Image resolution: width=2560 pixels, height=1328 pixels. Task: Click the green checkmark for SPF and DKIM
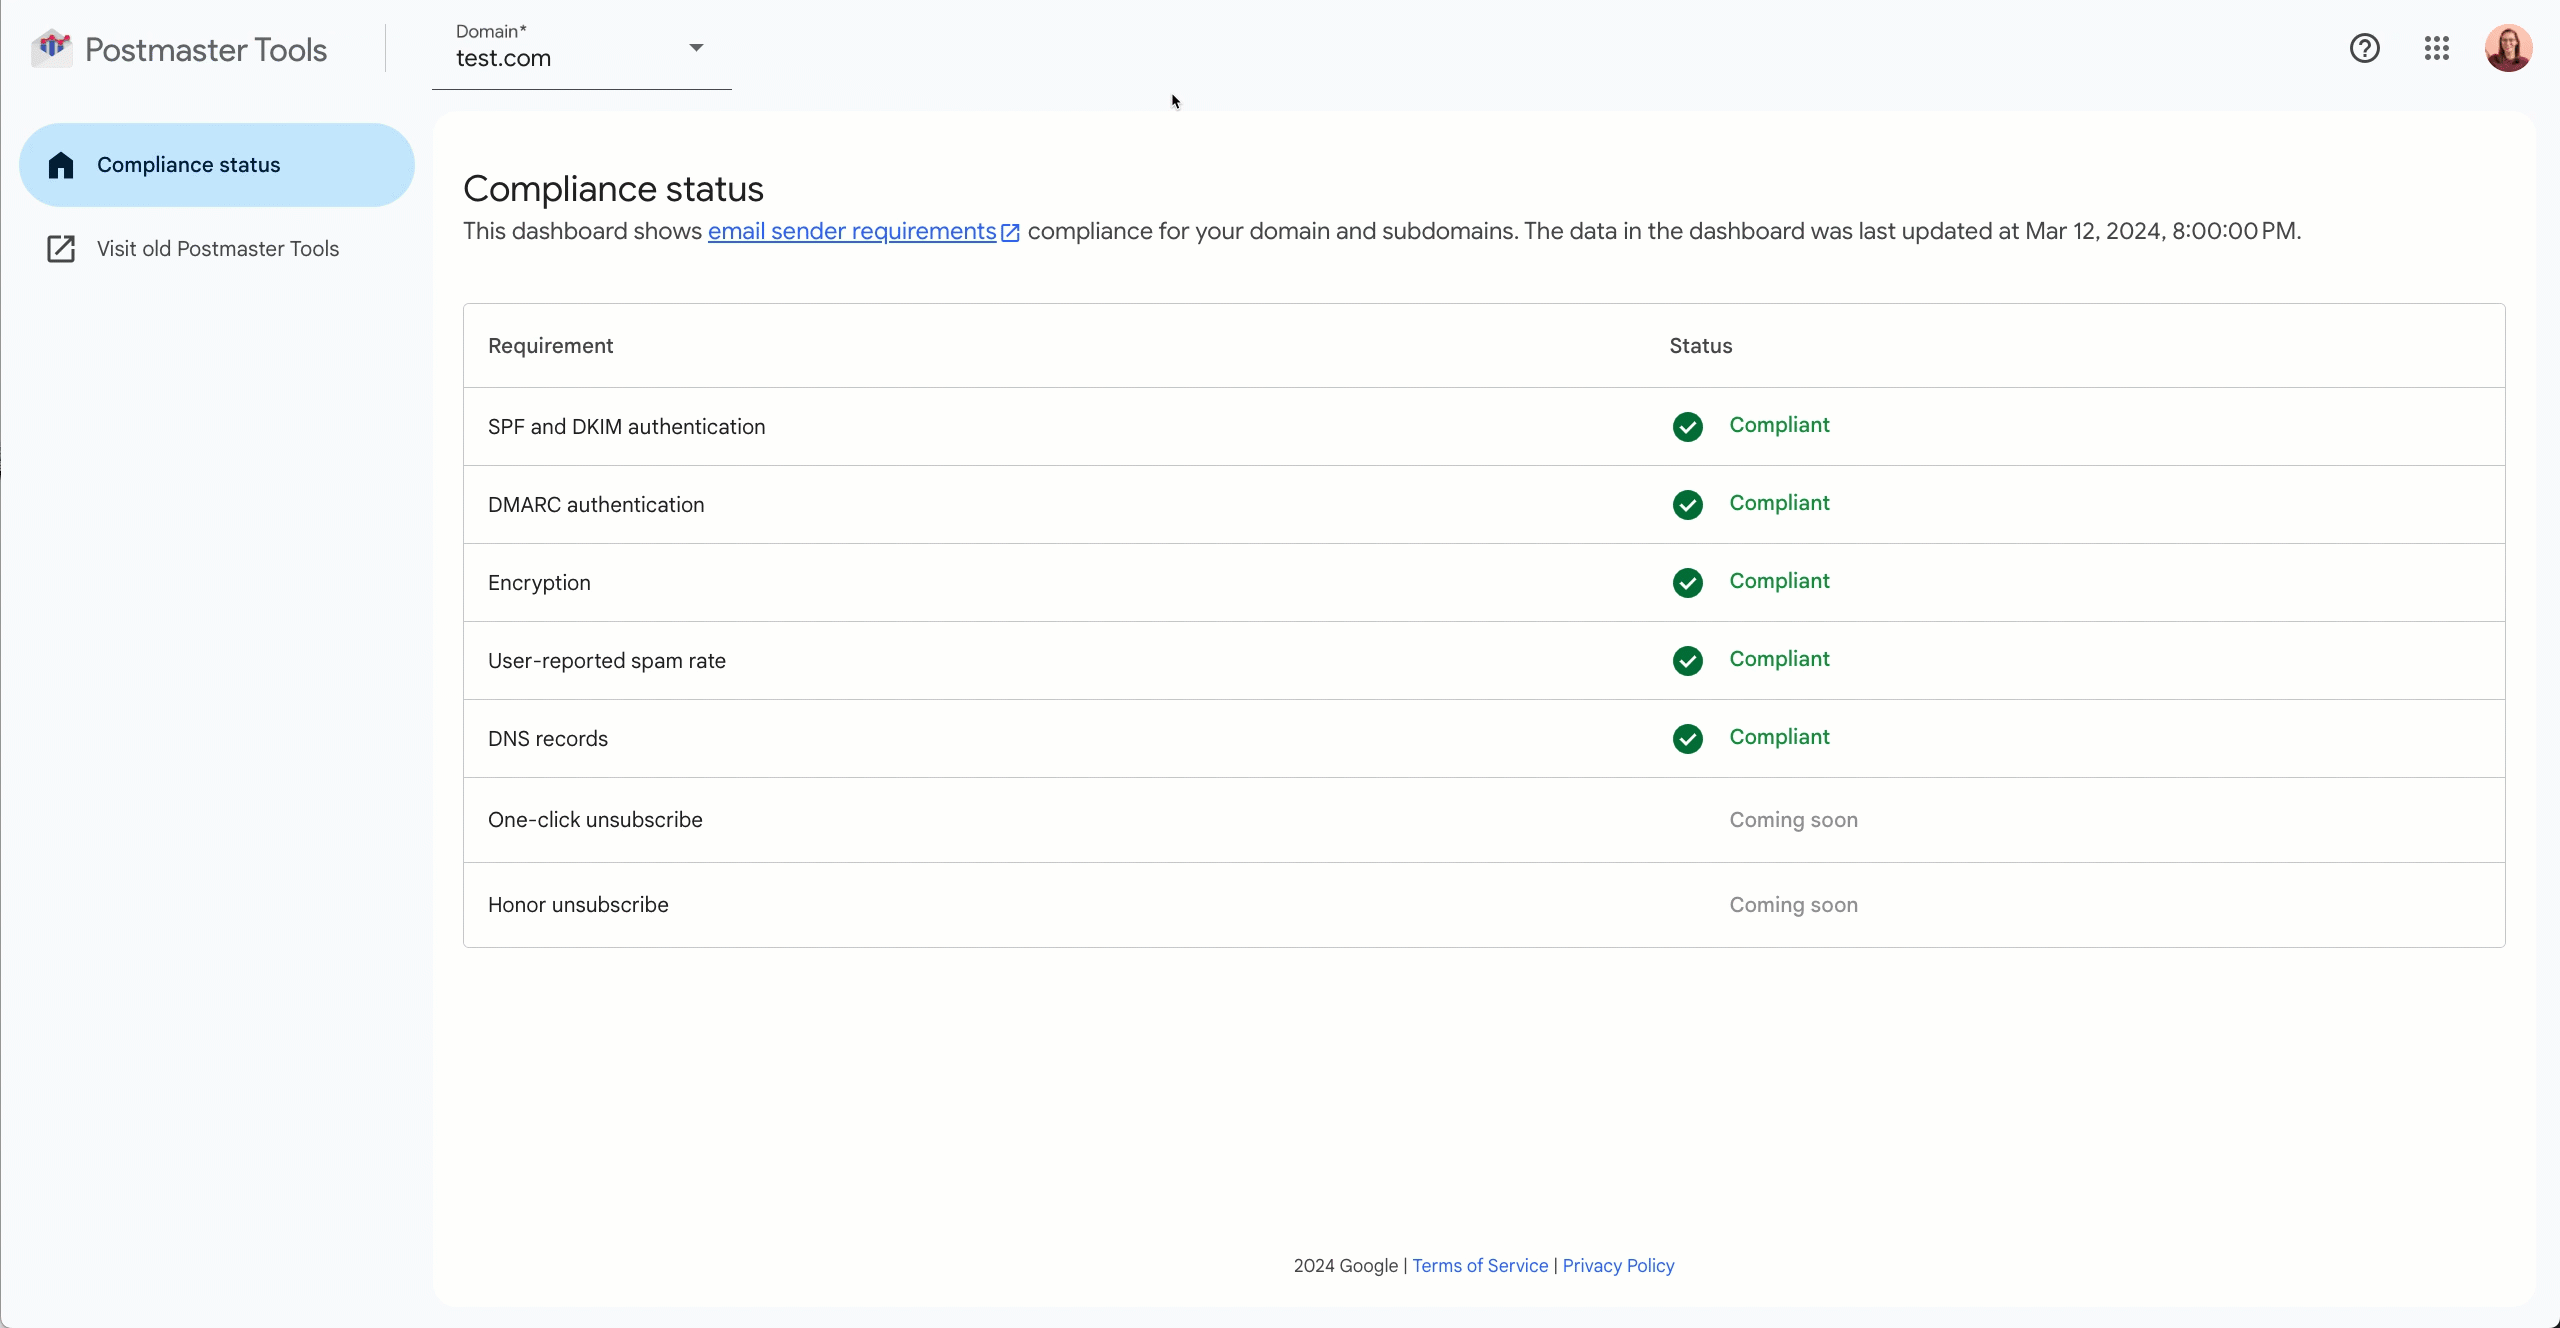(1687, 427)
